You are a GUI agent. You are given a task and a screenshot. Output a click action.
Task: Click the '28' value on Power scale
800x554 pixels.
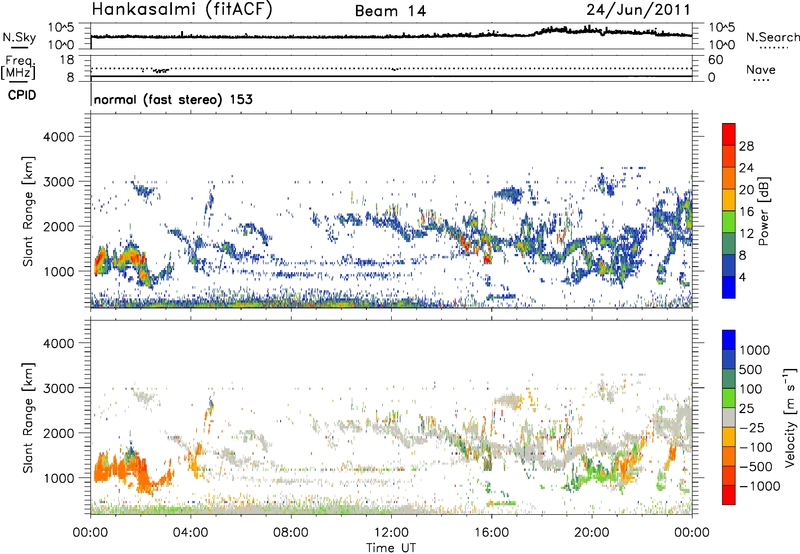746,146
